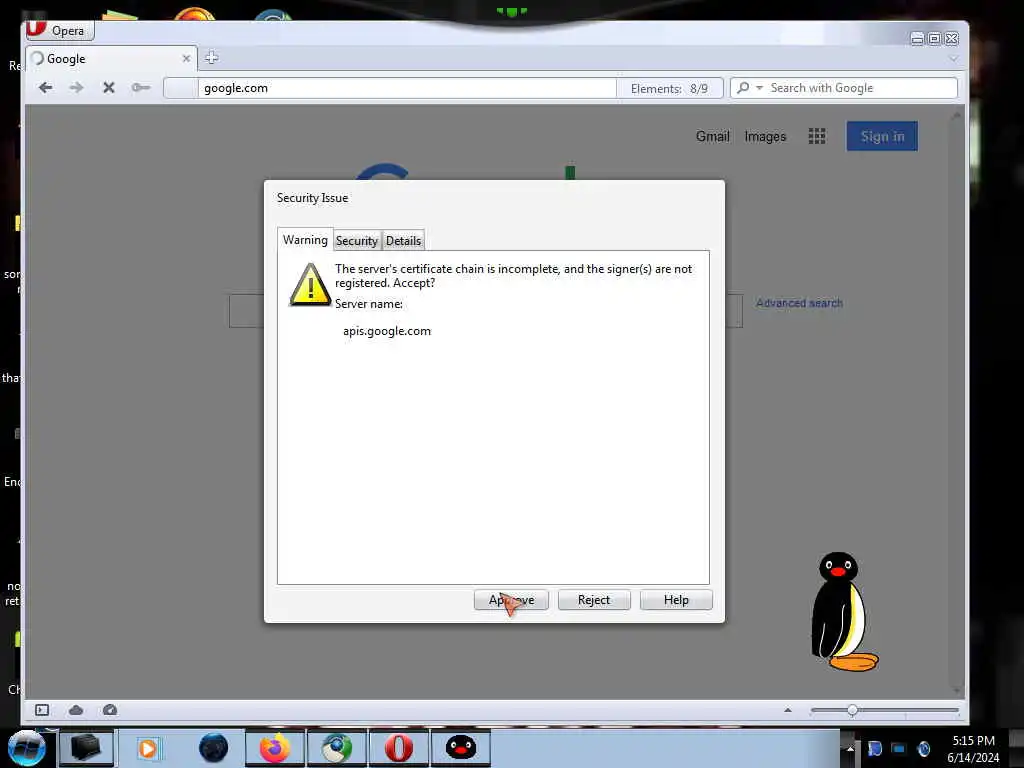Image resolution: width=1024 pixels, height=768 pixels.
Task: Close the Google tab
Action: [186, 58]
